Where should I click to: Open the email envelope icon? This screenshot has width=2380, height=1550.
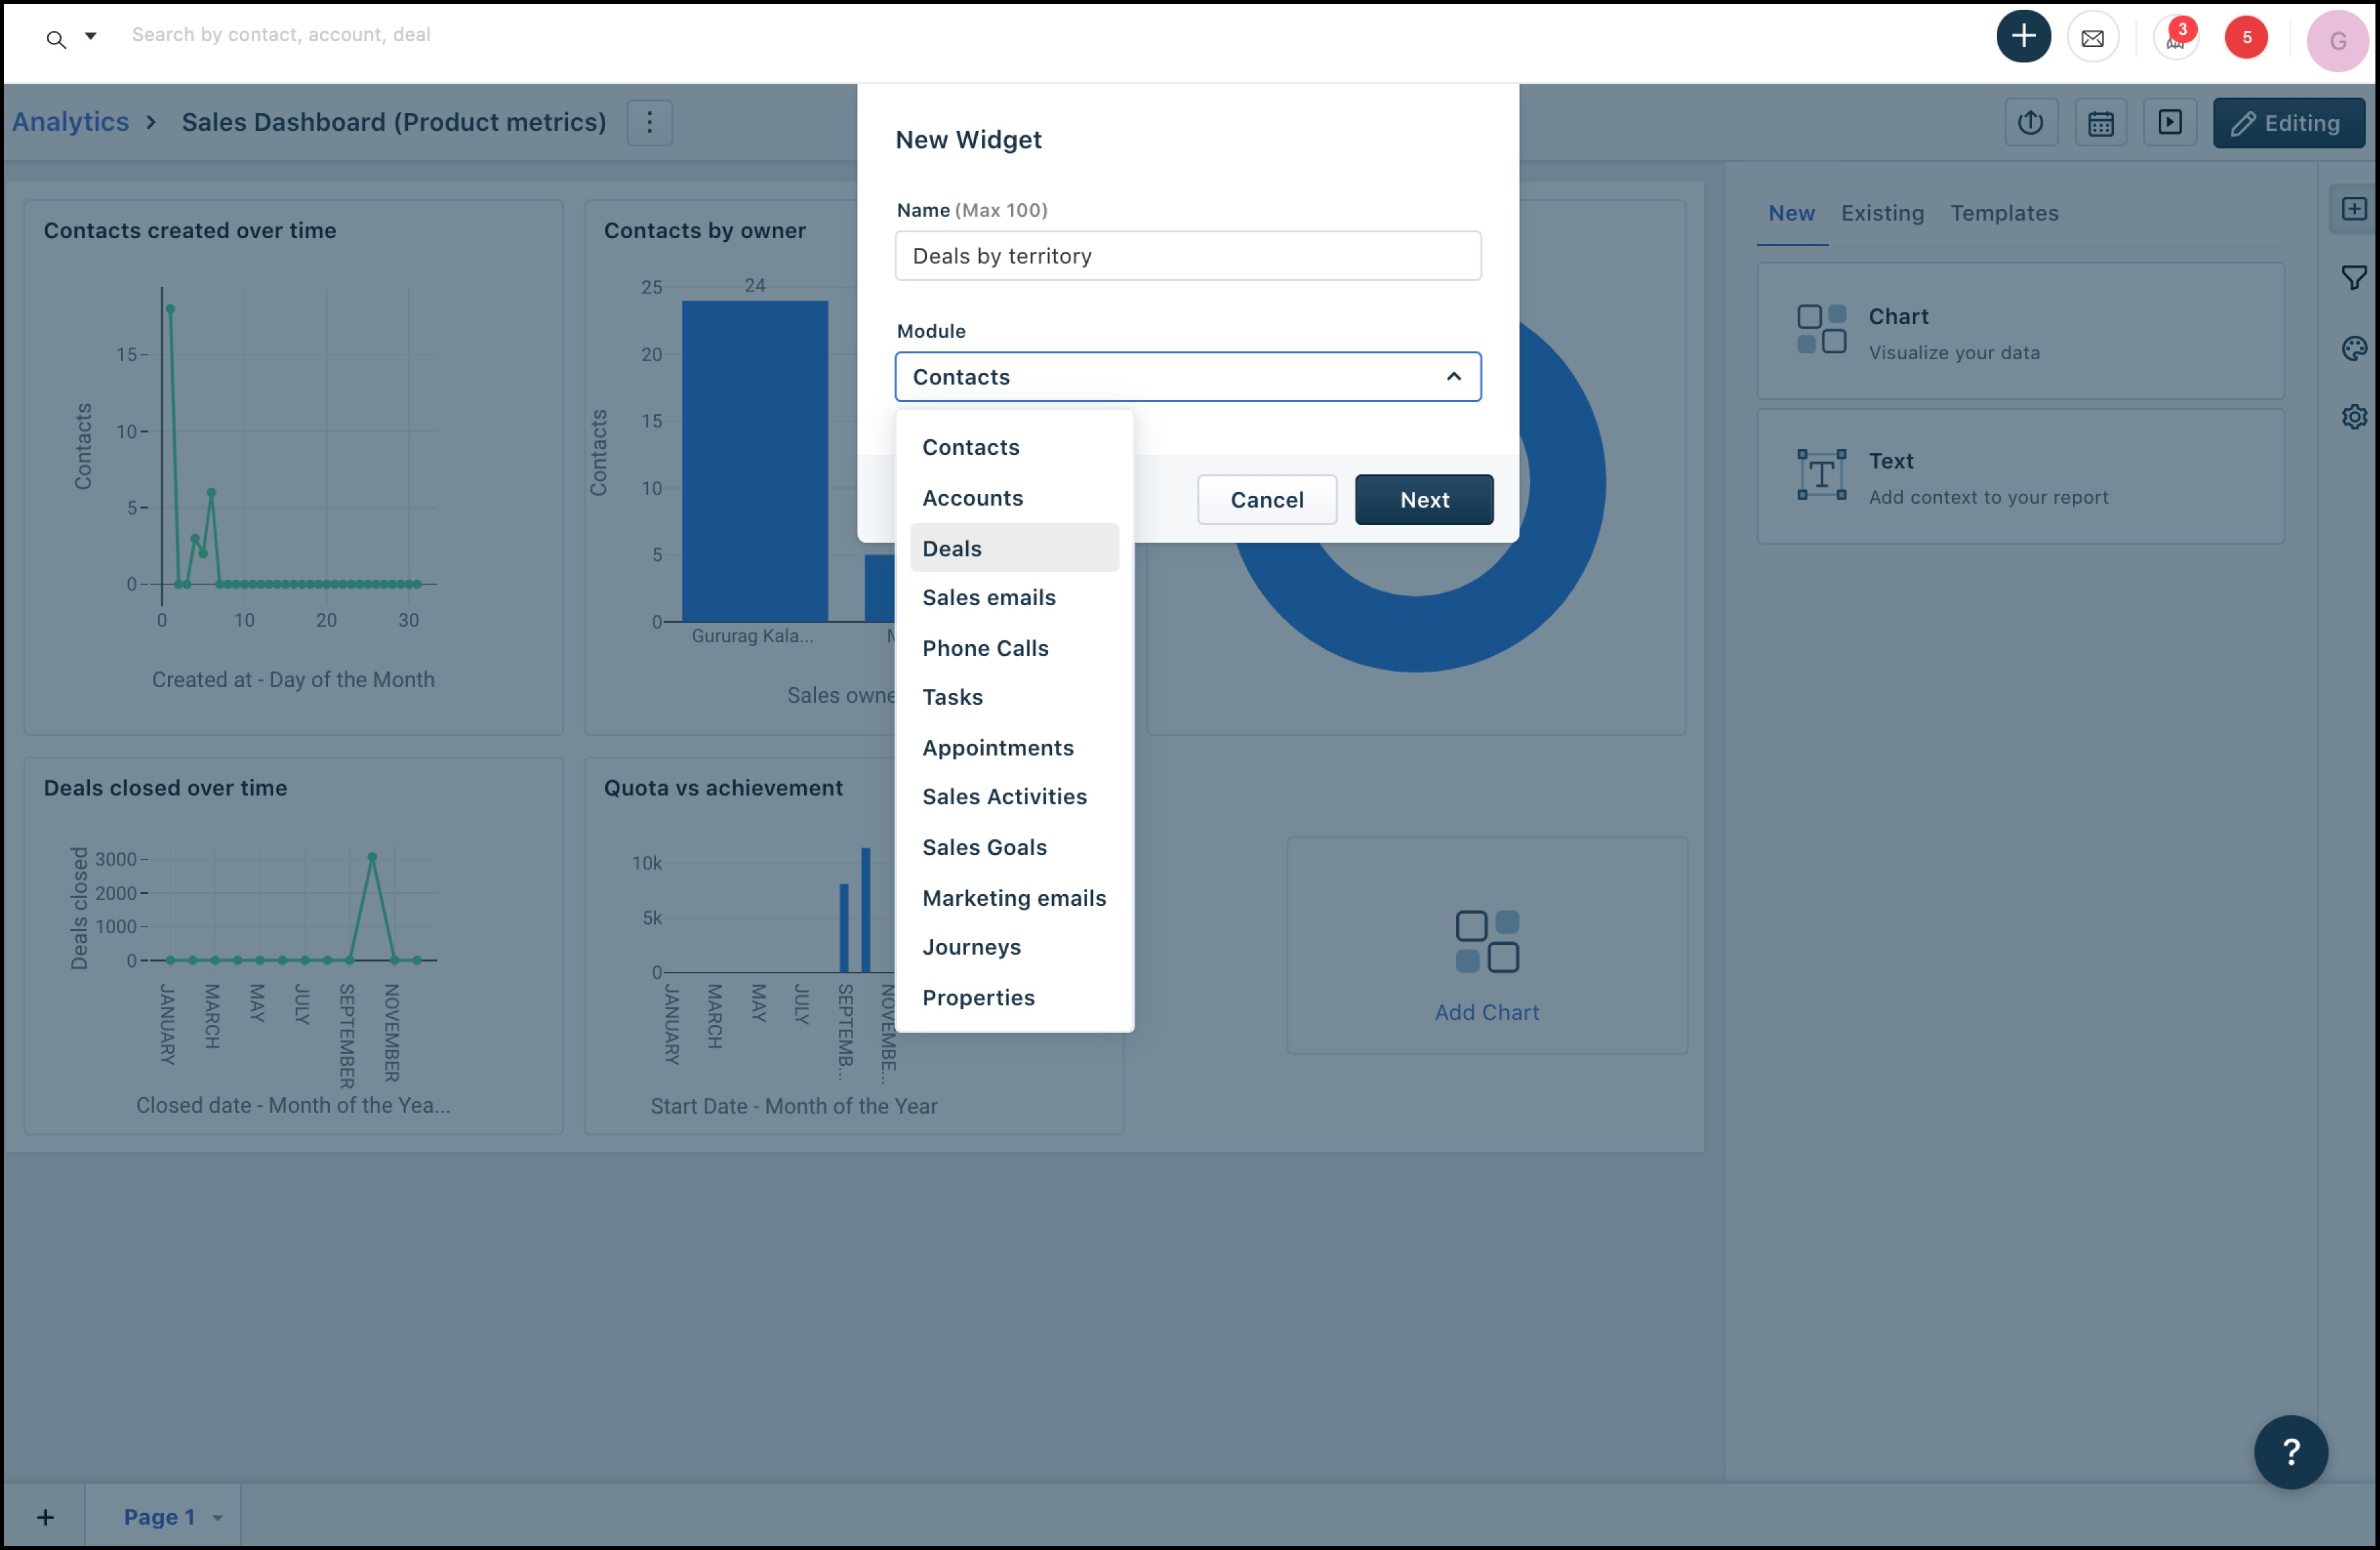click(x=2092, y=38)
